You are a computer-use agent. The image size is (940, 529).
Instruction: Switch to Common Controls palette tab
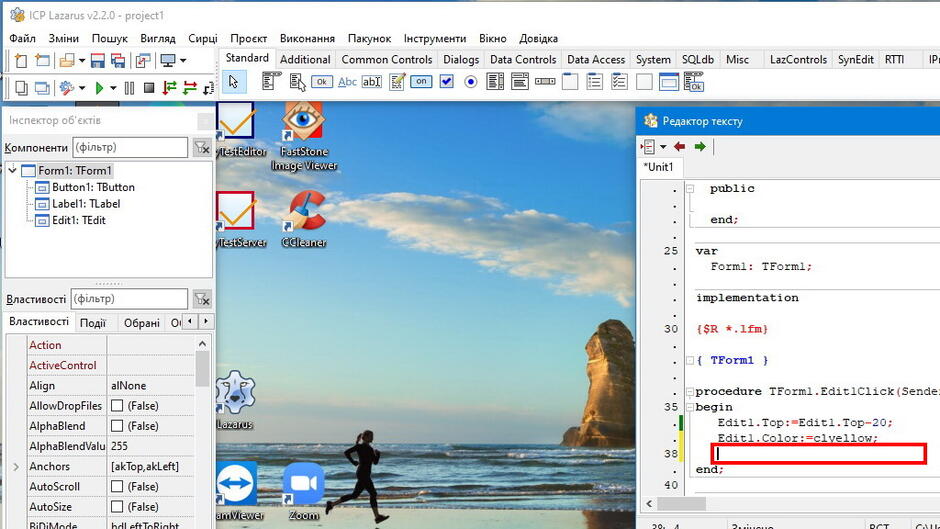[x=387, y=59]
